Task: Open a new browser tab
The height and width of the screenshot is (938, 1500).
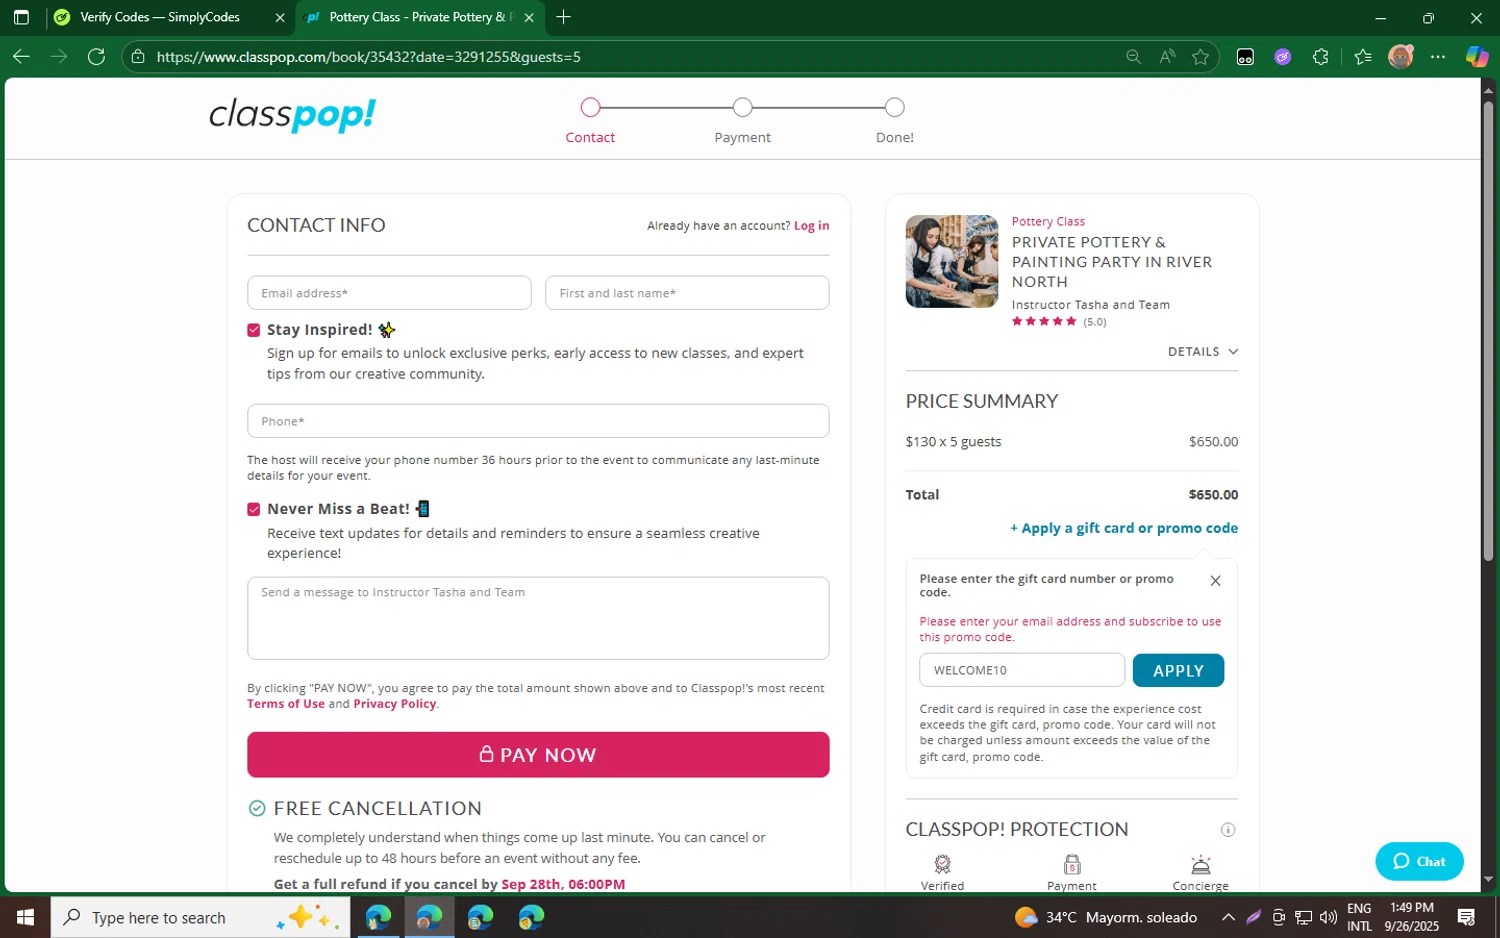Action: (x=564, y=17)
